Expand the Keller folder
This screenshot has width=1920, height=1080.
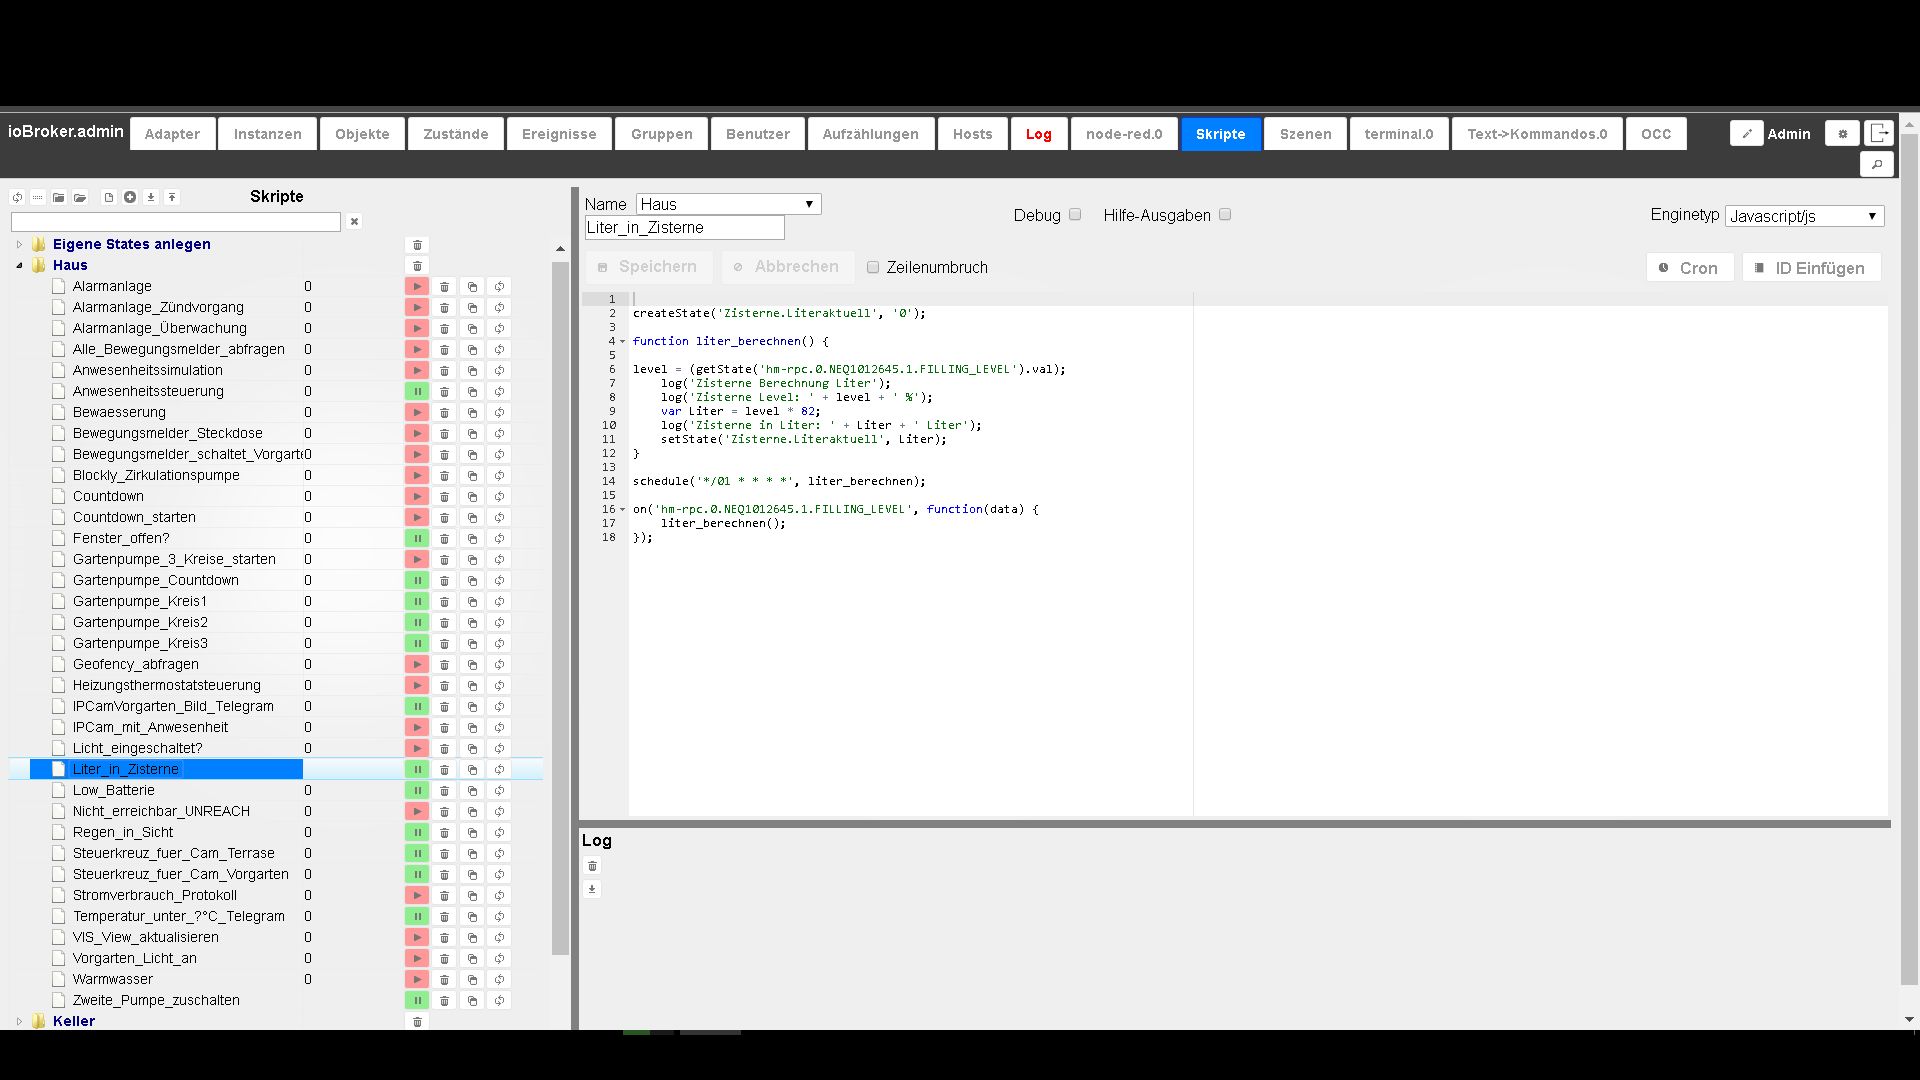(x=19, y=1022)
